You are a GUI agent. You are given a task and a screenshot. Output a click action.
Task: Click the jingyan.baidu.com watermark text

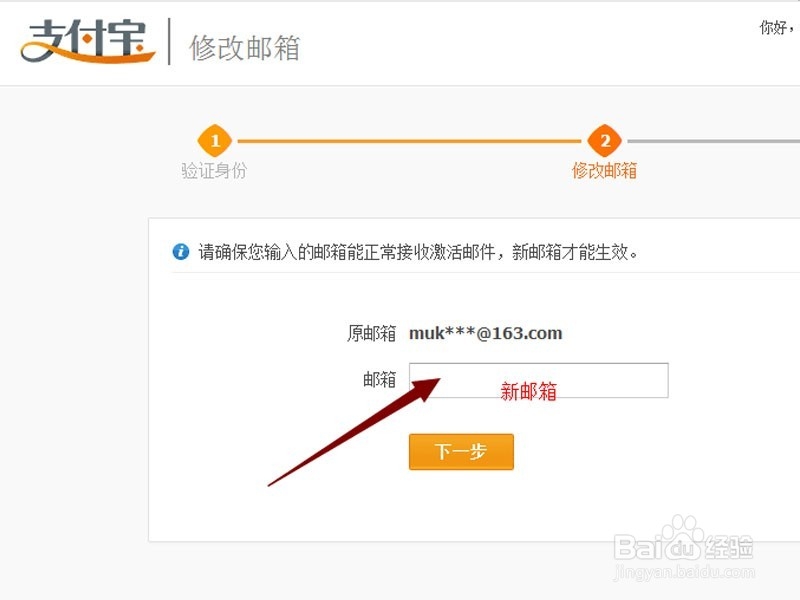coord(684,572)
